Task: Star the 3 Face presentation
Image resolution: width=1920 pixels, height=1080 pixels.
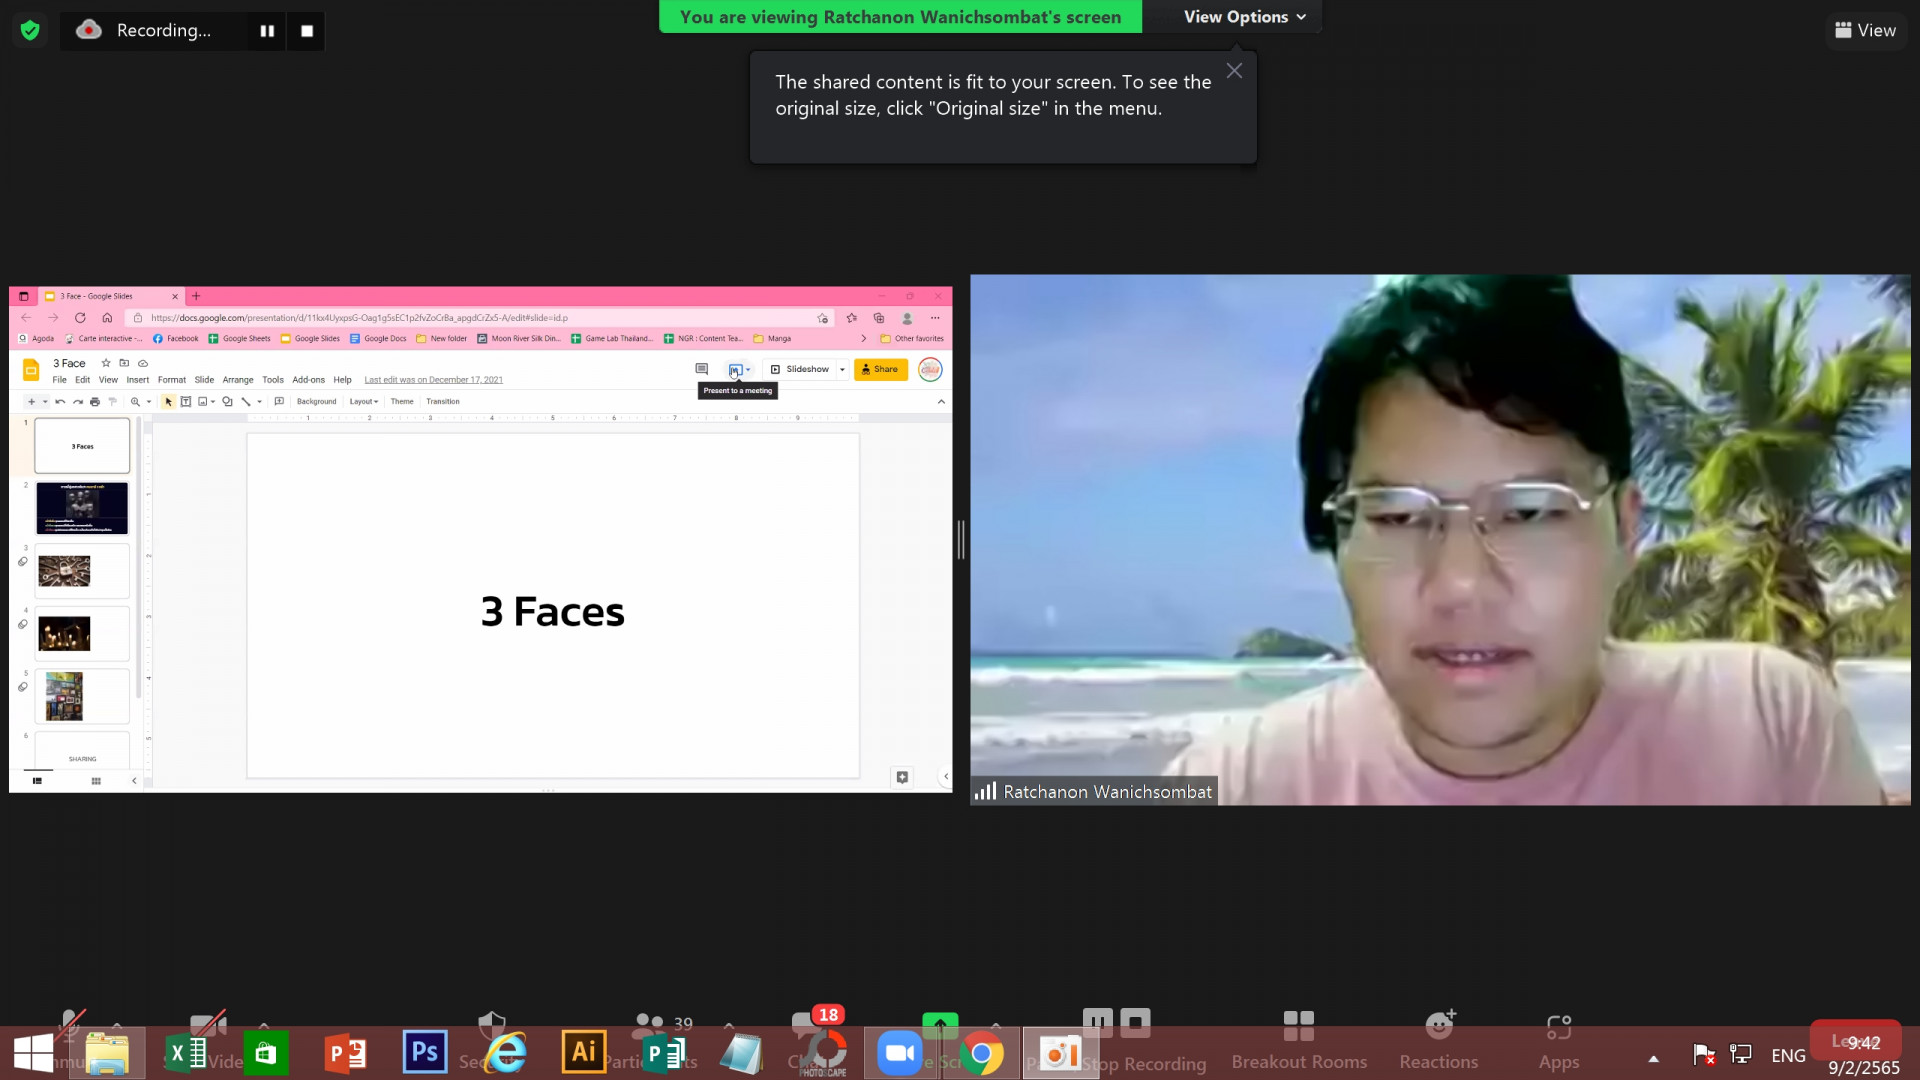Action: click(x=106, y=363)
